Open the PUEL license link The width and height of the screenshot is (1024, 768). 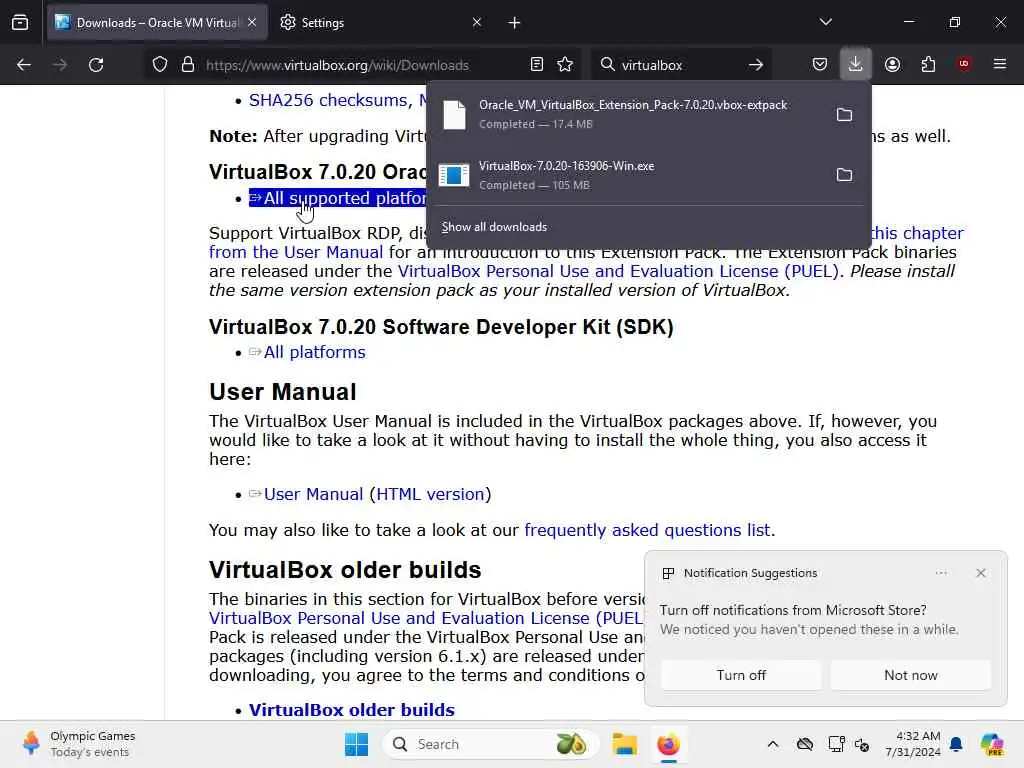coord(618,271)
